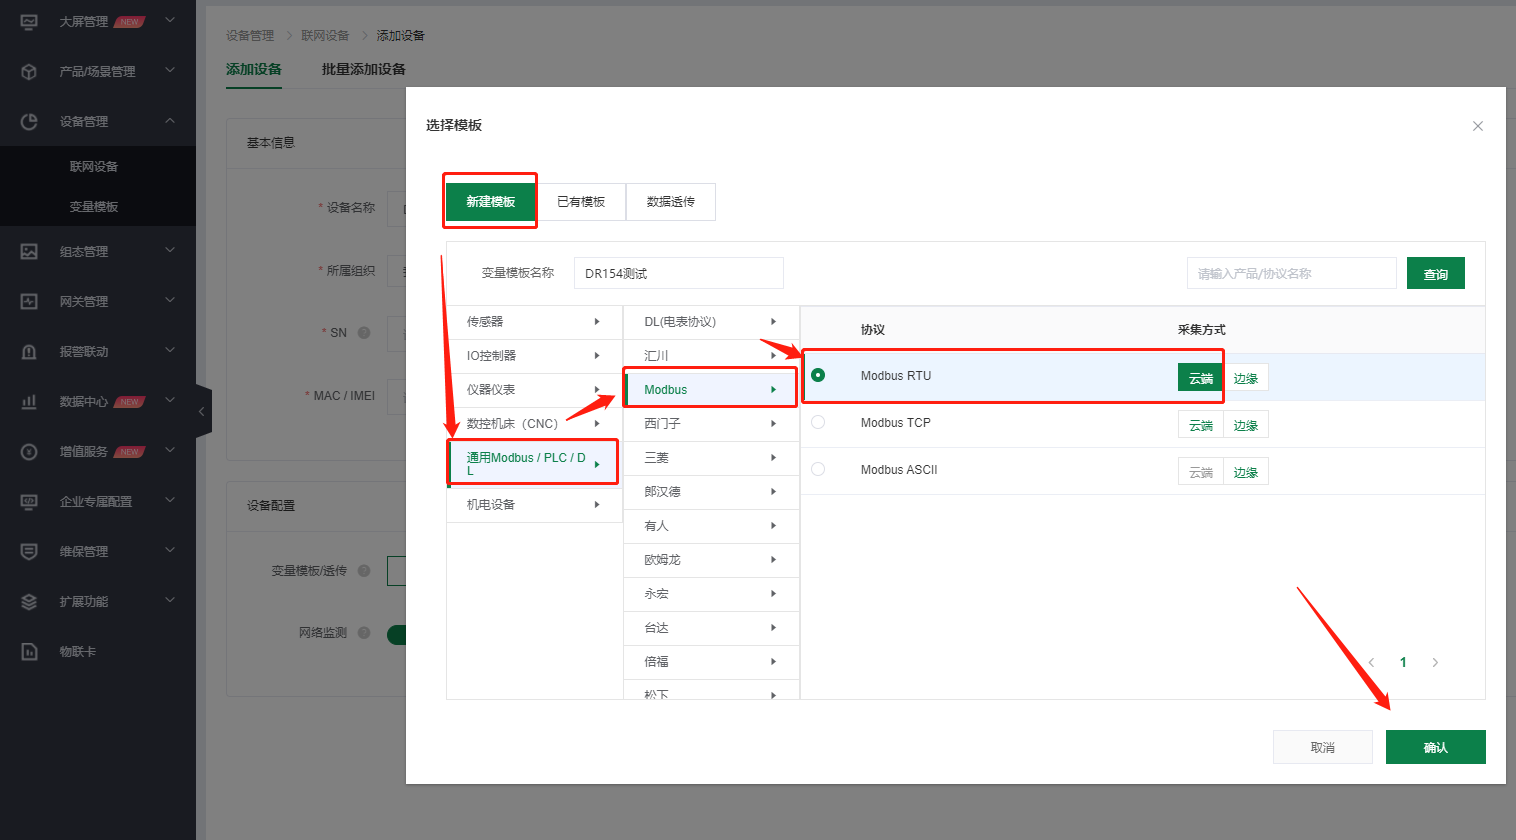This screenshot has height=840, width=1516.
Task: Collapse the sidebar using the arrow handle
Action: (x=202, y=411)
